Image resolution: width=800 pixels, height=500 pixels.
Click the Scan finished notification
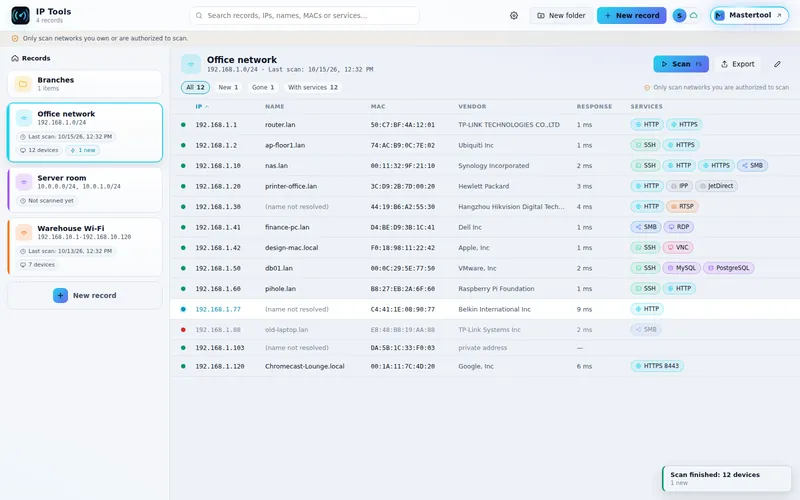[727, 478]
